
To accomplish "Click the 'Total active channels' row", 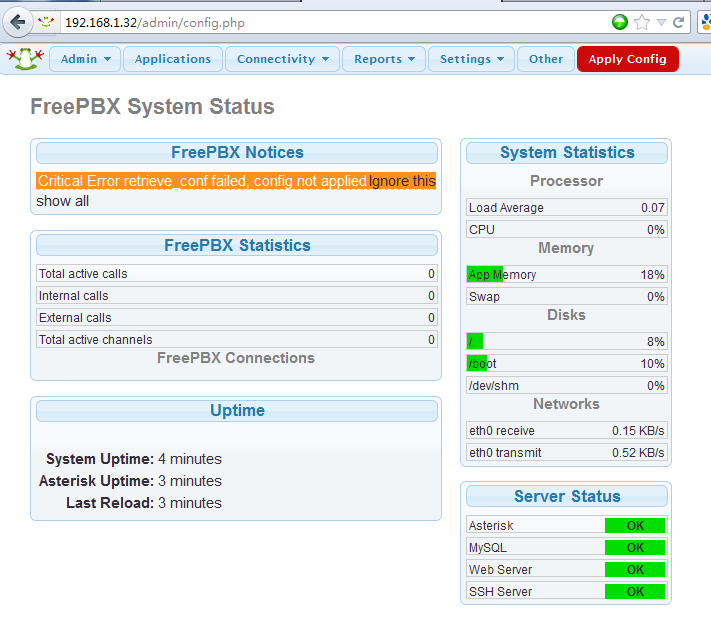I will pos(237,340).
